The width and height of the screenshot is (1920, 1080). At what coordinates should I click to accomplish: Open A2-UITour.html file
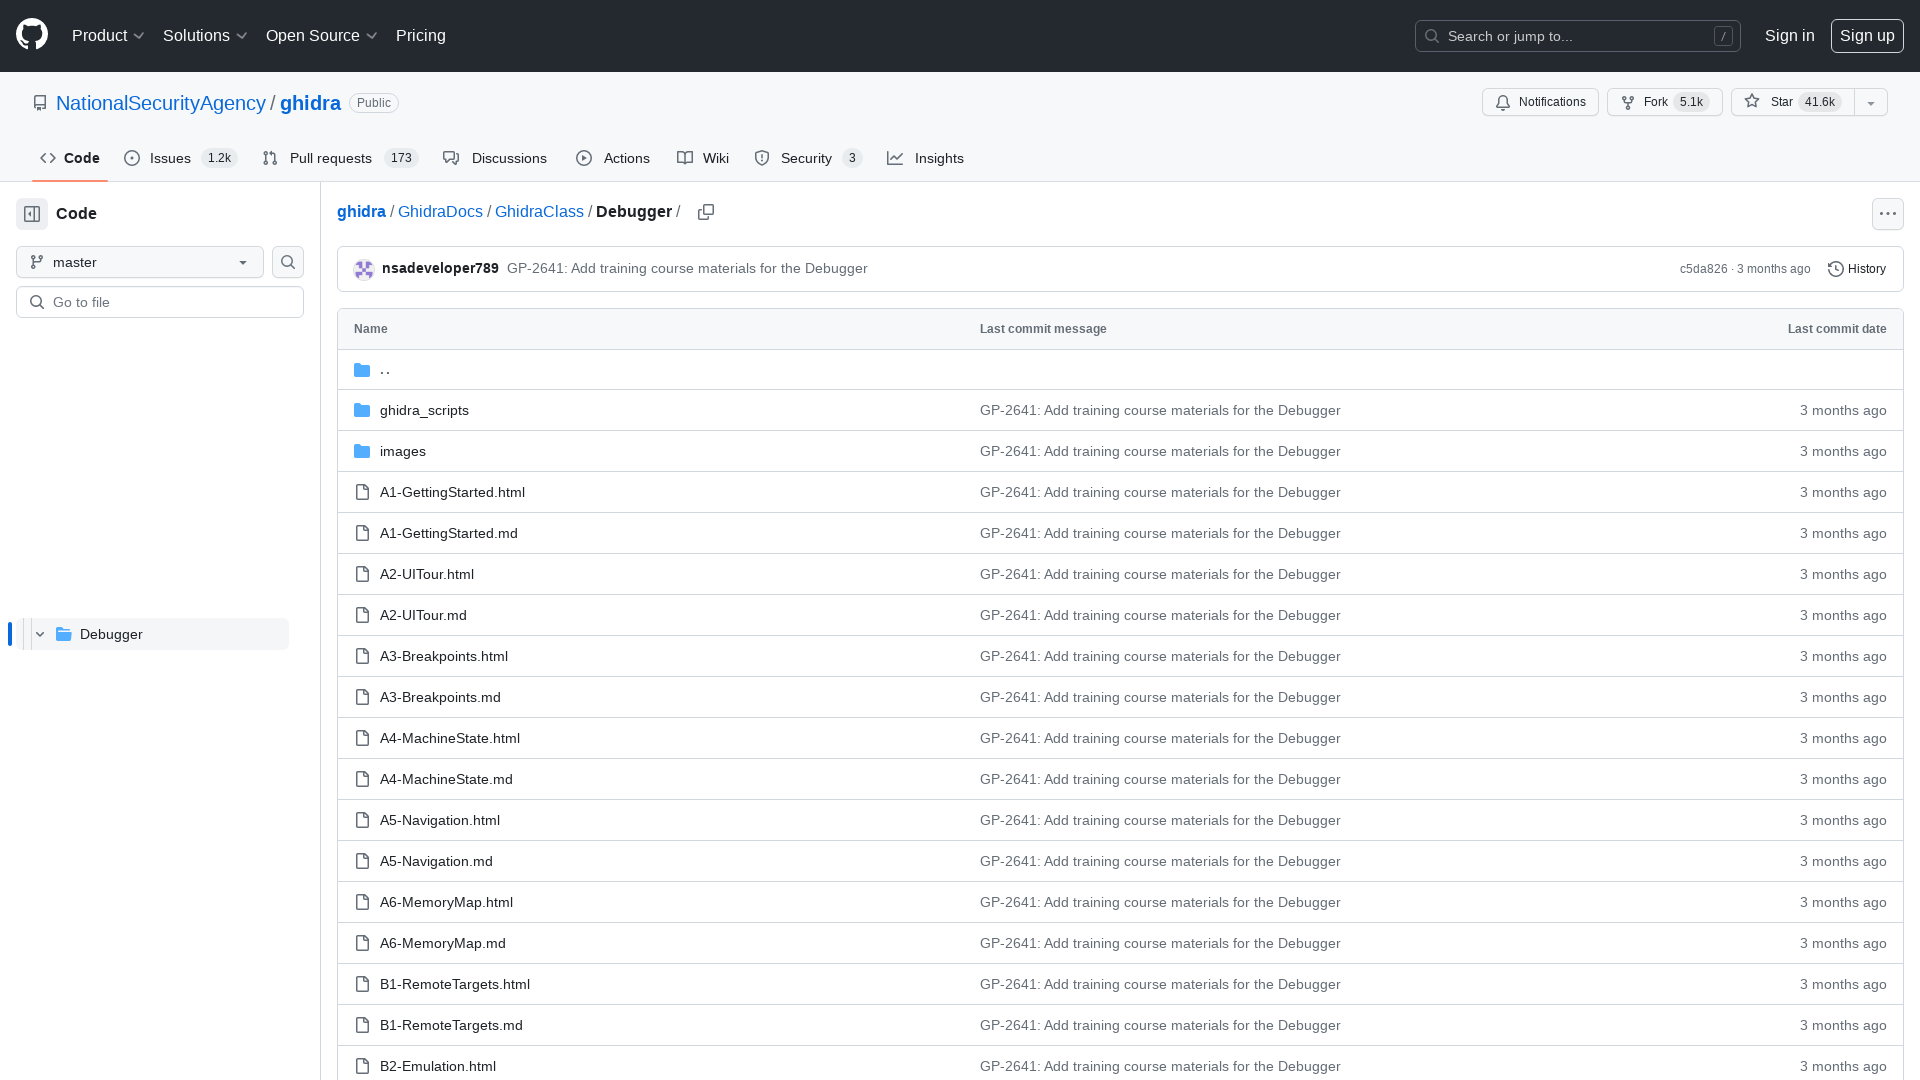point(427,575)
